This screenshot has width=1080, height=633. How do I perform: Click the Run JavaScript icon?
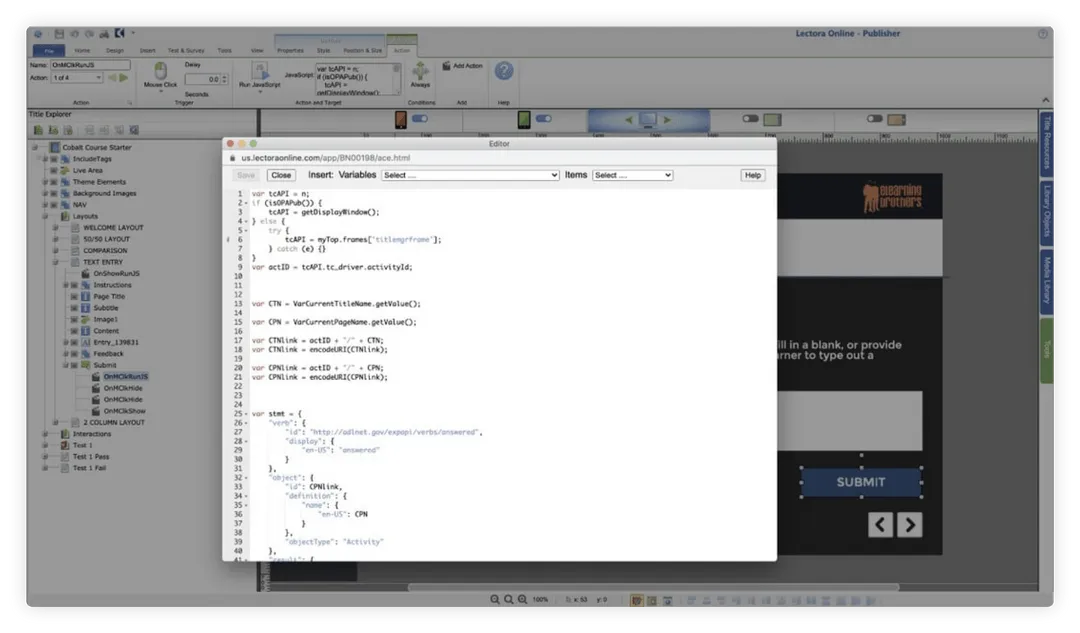point(262,72)
